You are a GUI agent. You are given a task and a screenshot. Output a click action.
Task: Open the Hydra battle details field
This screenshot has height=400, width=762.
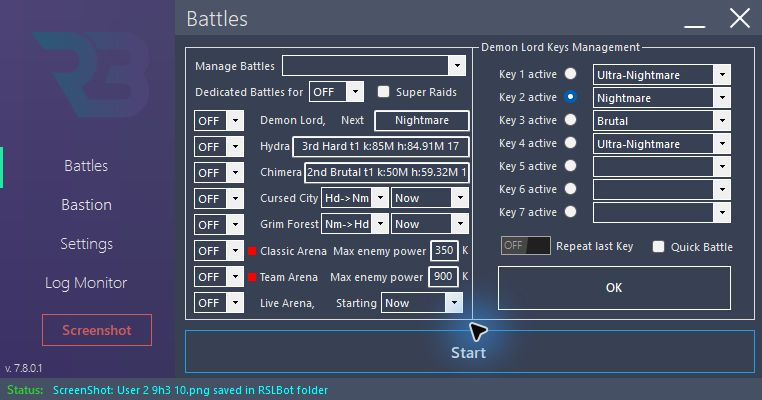(x=381, y=146)
